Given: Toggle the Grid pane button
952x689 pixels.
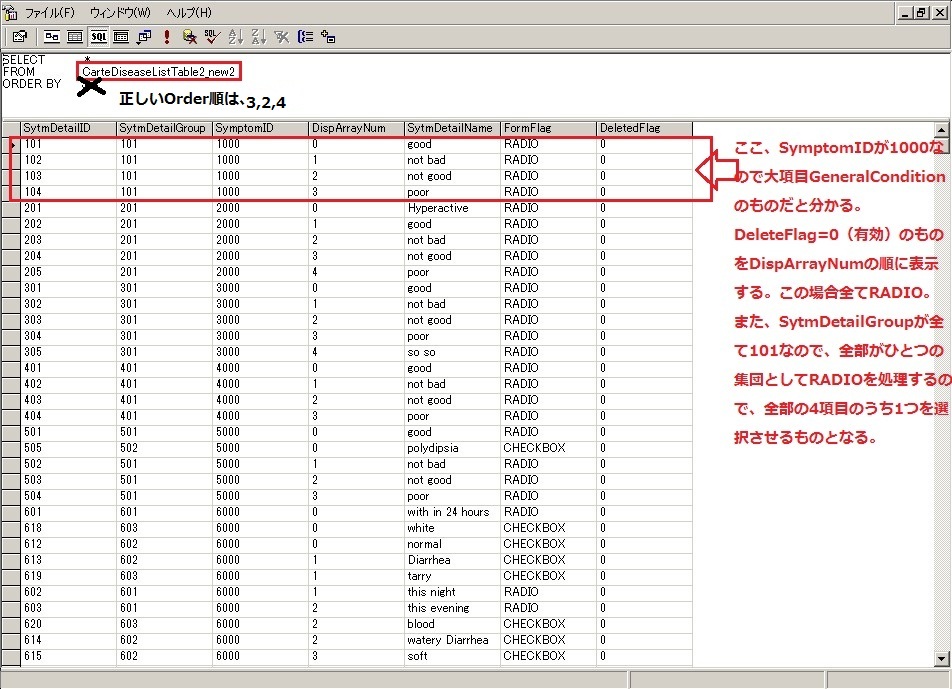Looking at the screenshot, I should tap(75, 37).
